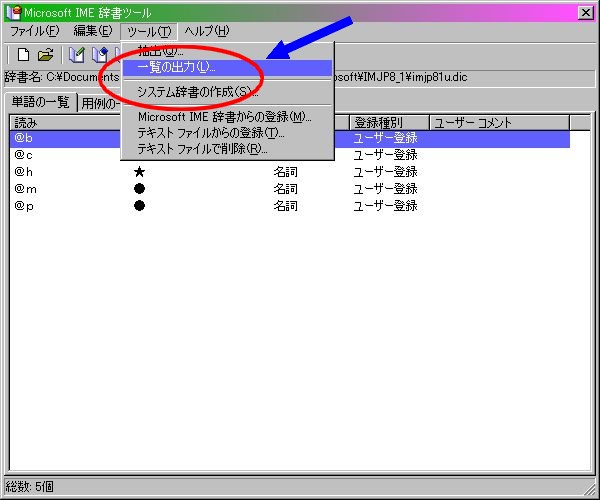600x500 pixels.
Task: Choose システム辞書の作成(S)... menu entry
Action: pos(227,92)
